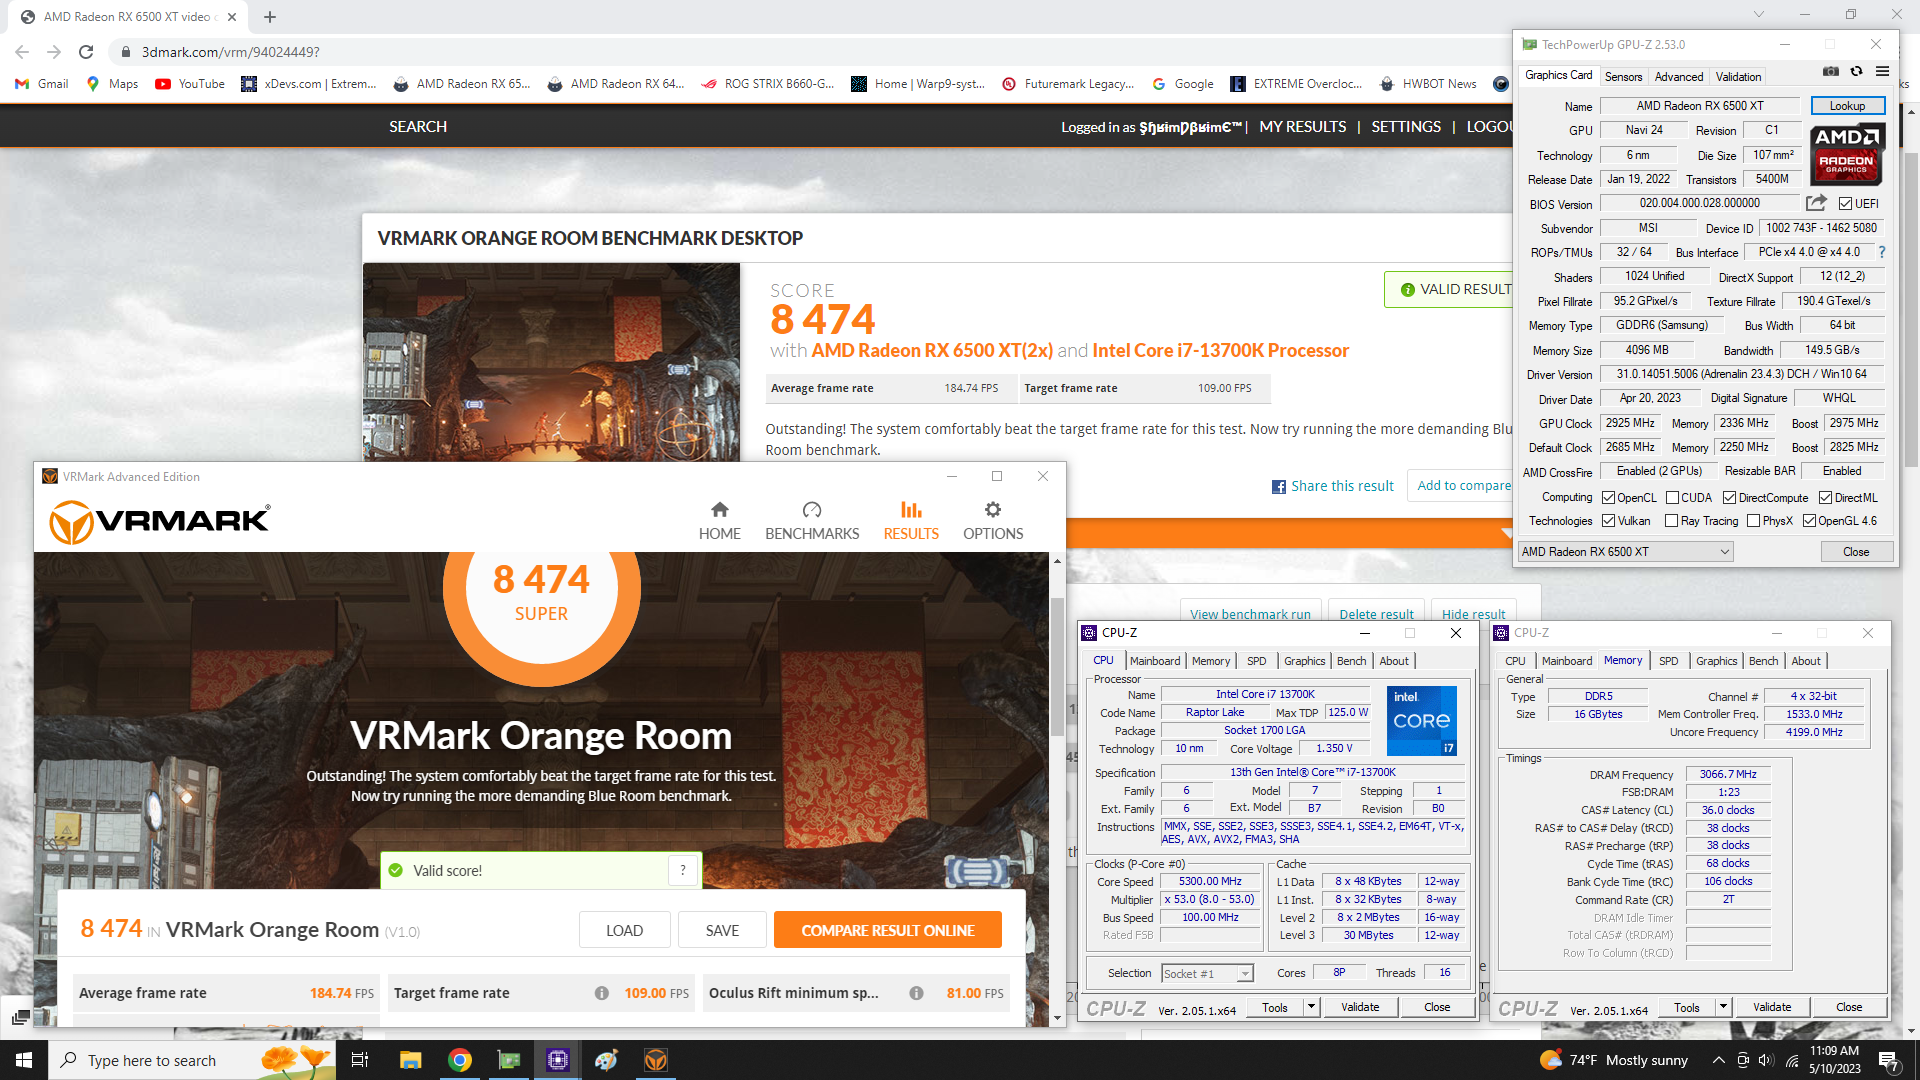Open VRMark OPTIONS gear
This screenshot has width=1920, height=1080.
[x=993, y=520]
